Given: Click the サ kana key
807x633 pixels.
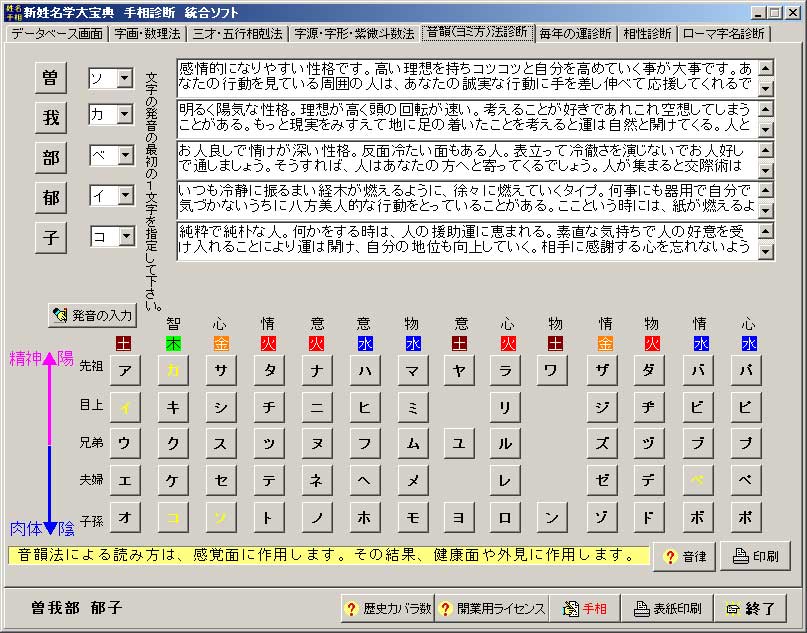Looking at the screenshot, I should pyautogui.click(x=221, y=370).
